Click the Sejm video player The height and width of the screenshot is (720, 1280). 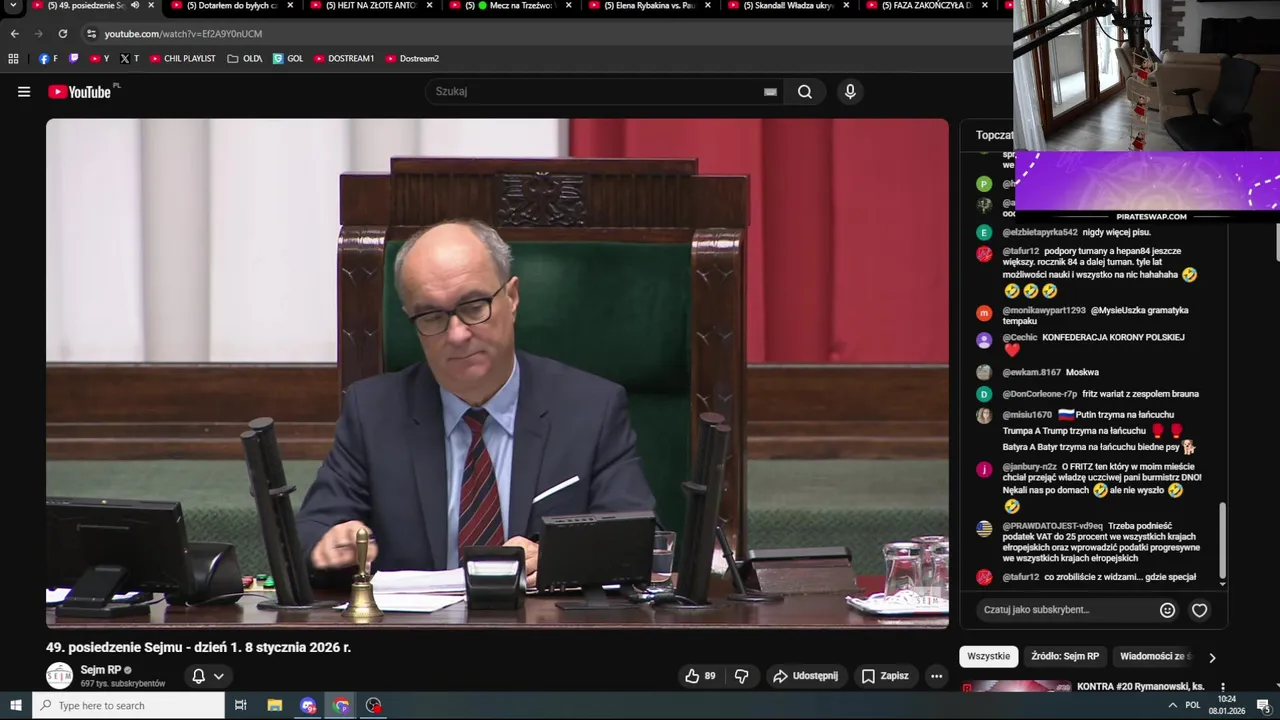pyautogui.click(x=497, y=373)
